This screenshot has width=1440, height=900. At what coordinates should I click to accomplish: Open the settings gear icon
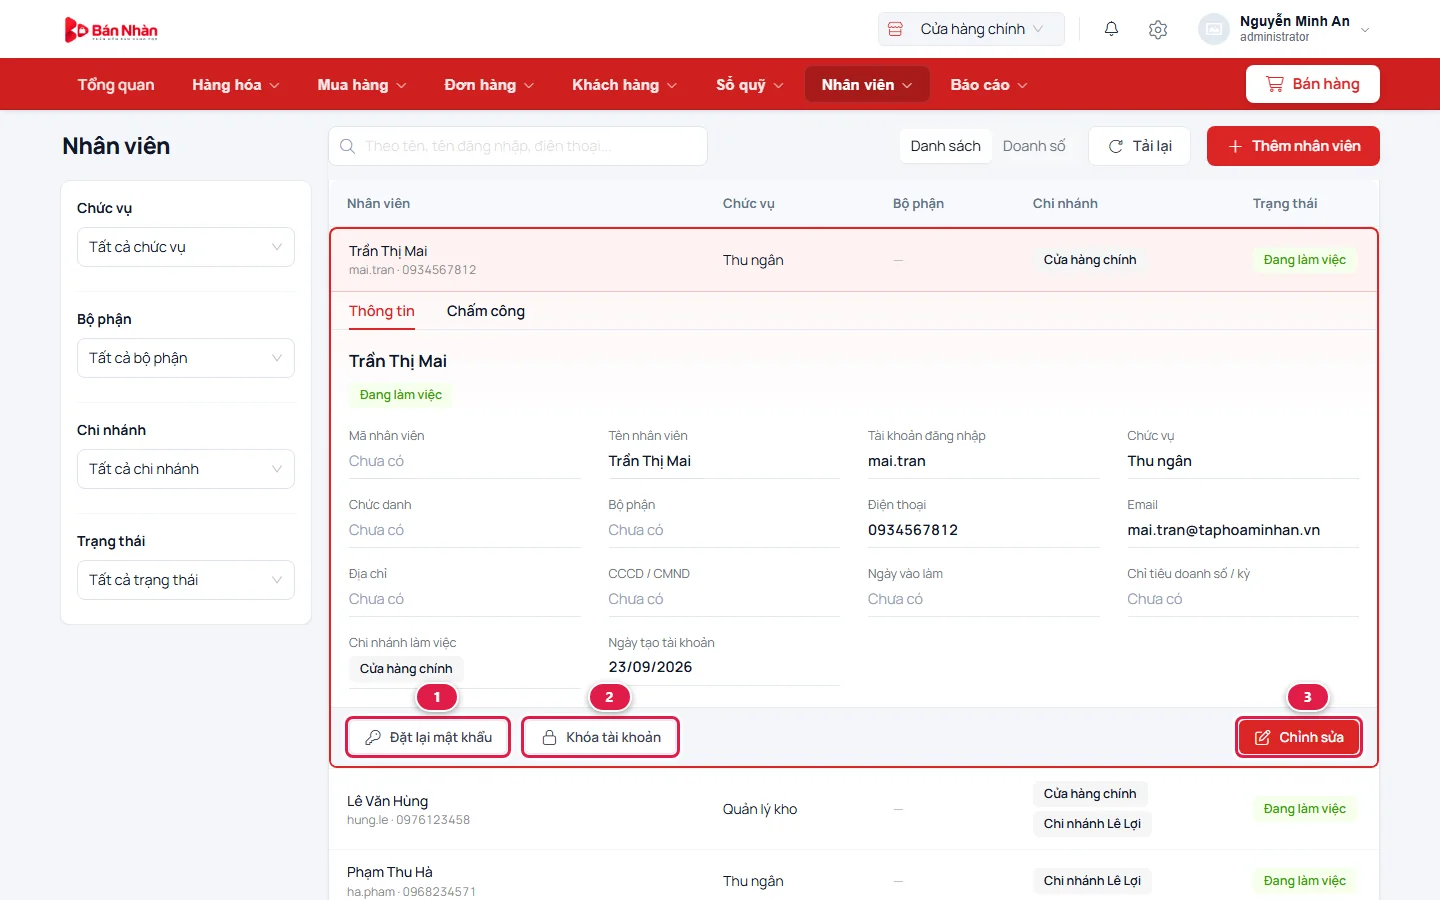1158,29
